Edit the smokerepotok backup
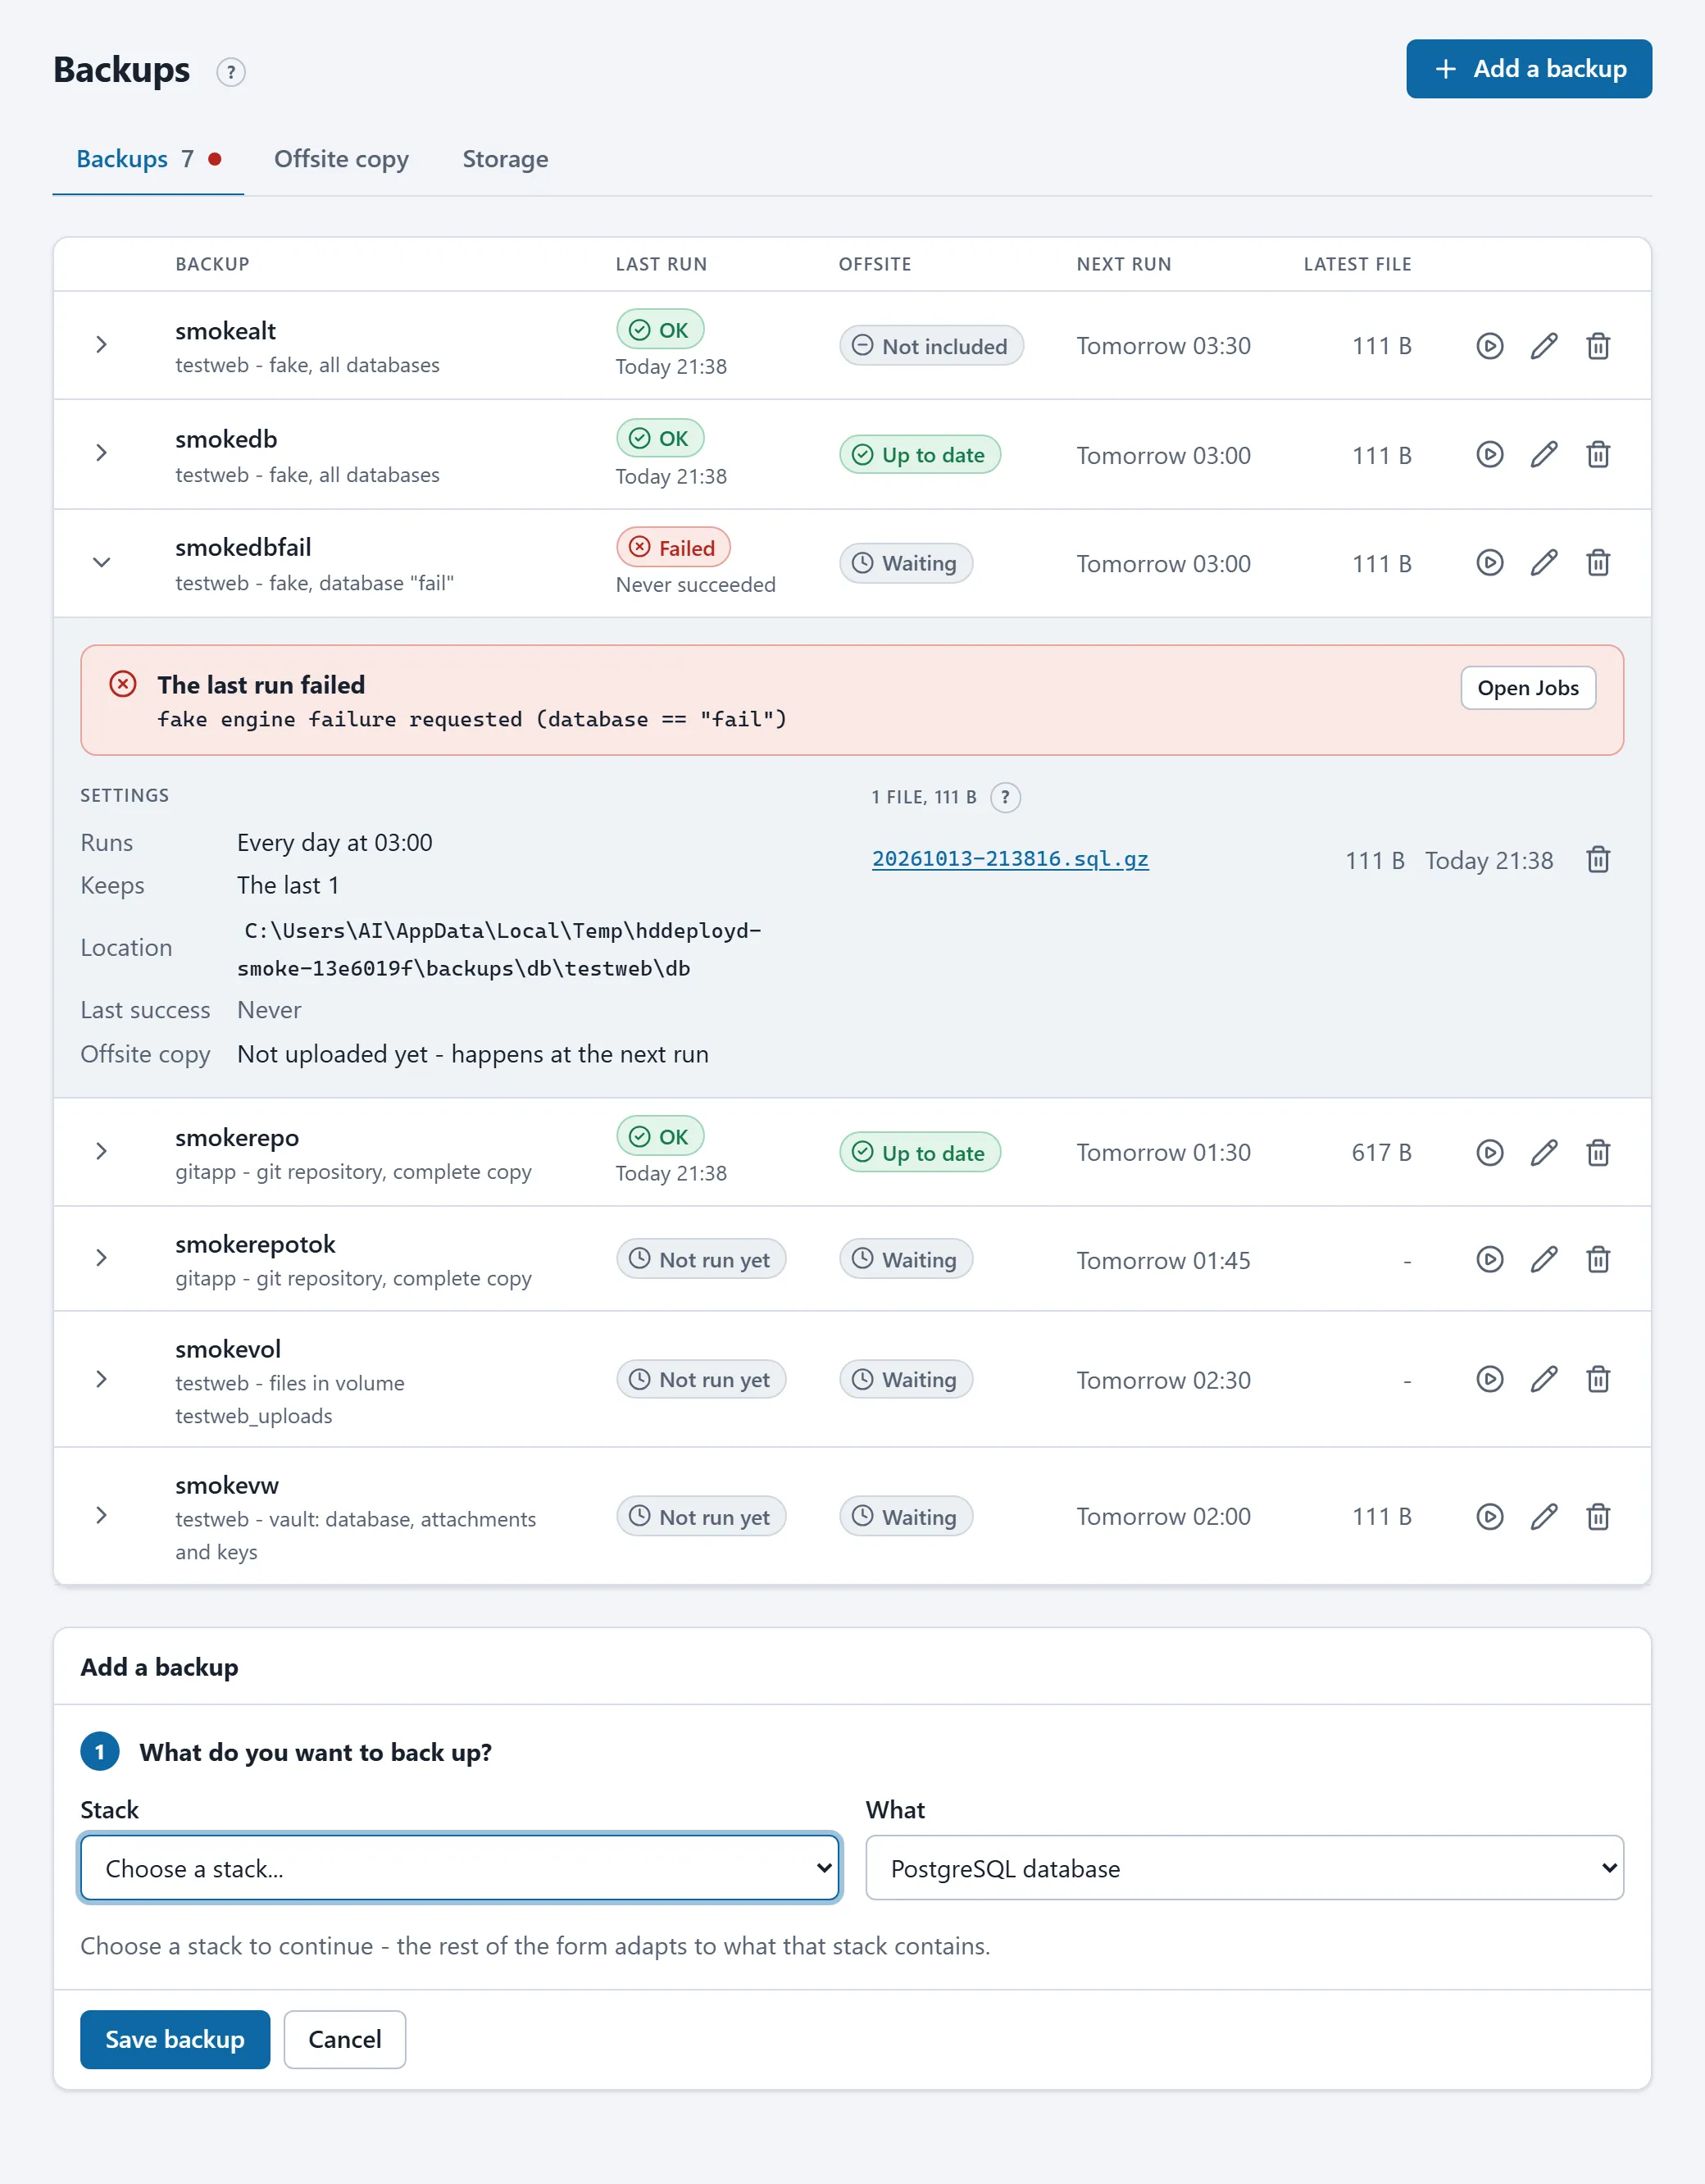 coord(1544,1260)
